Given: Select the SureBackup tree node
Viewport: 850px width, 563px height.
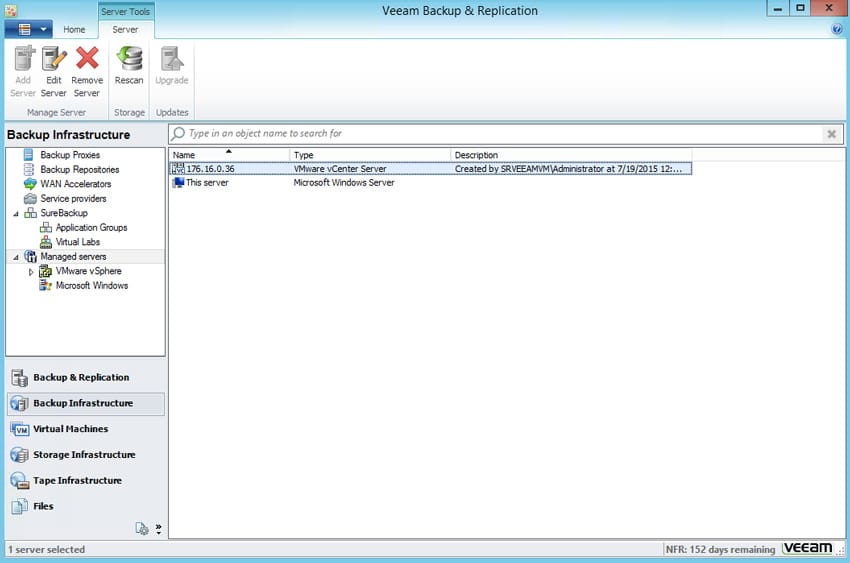Looking at the screenshot, I should [x=63, y=213].
